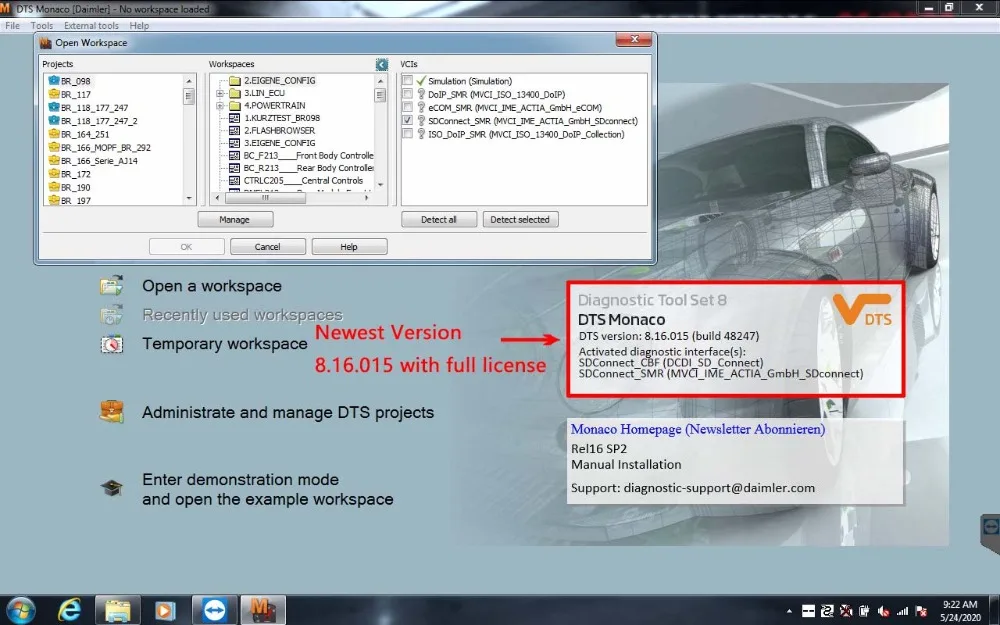Select project BR_172
Image resolution: width=1000 pixels, height=625 pixels.
point(75,174)
